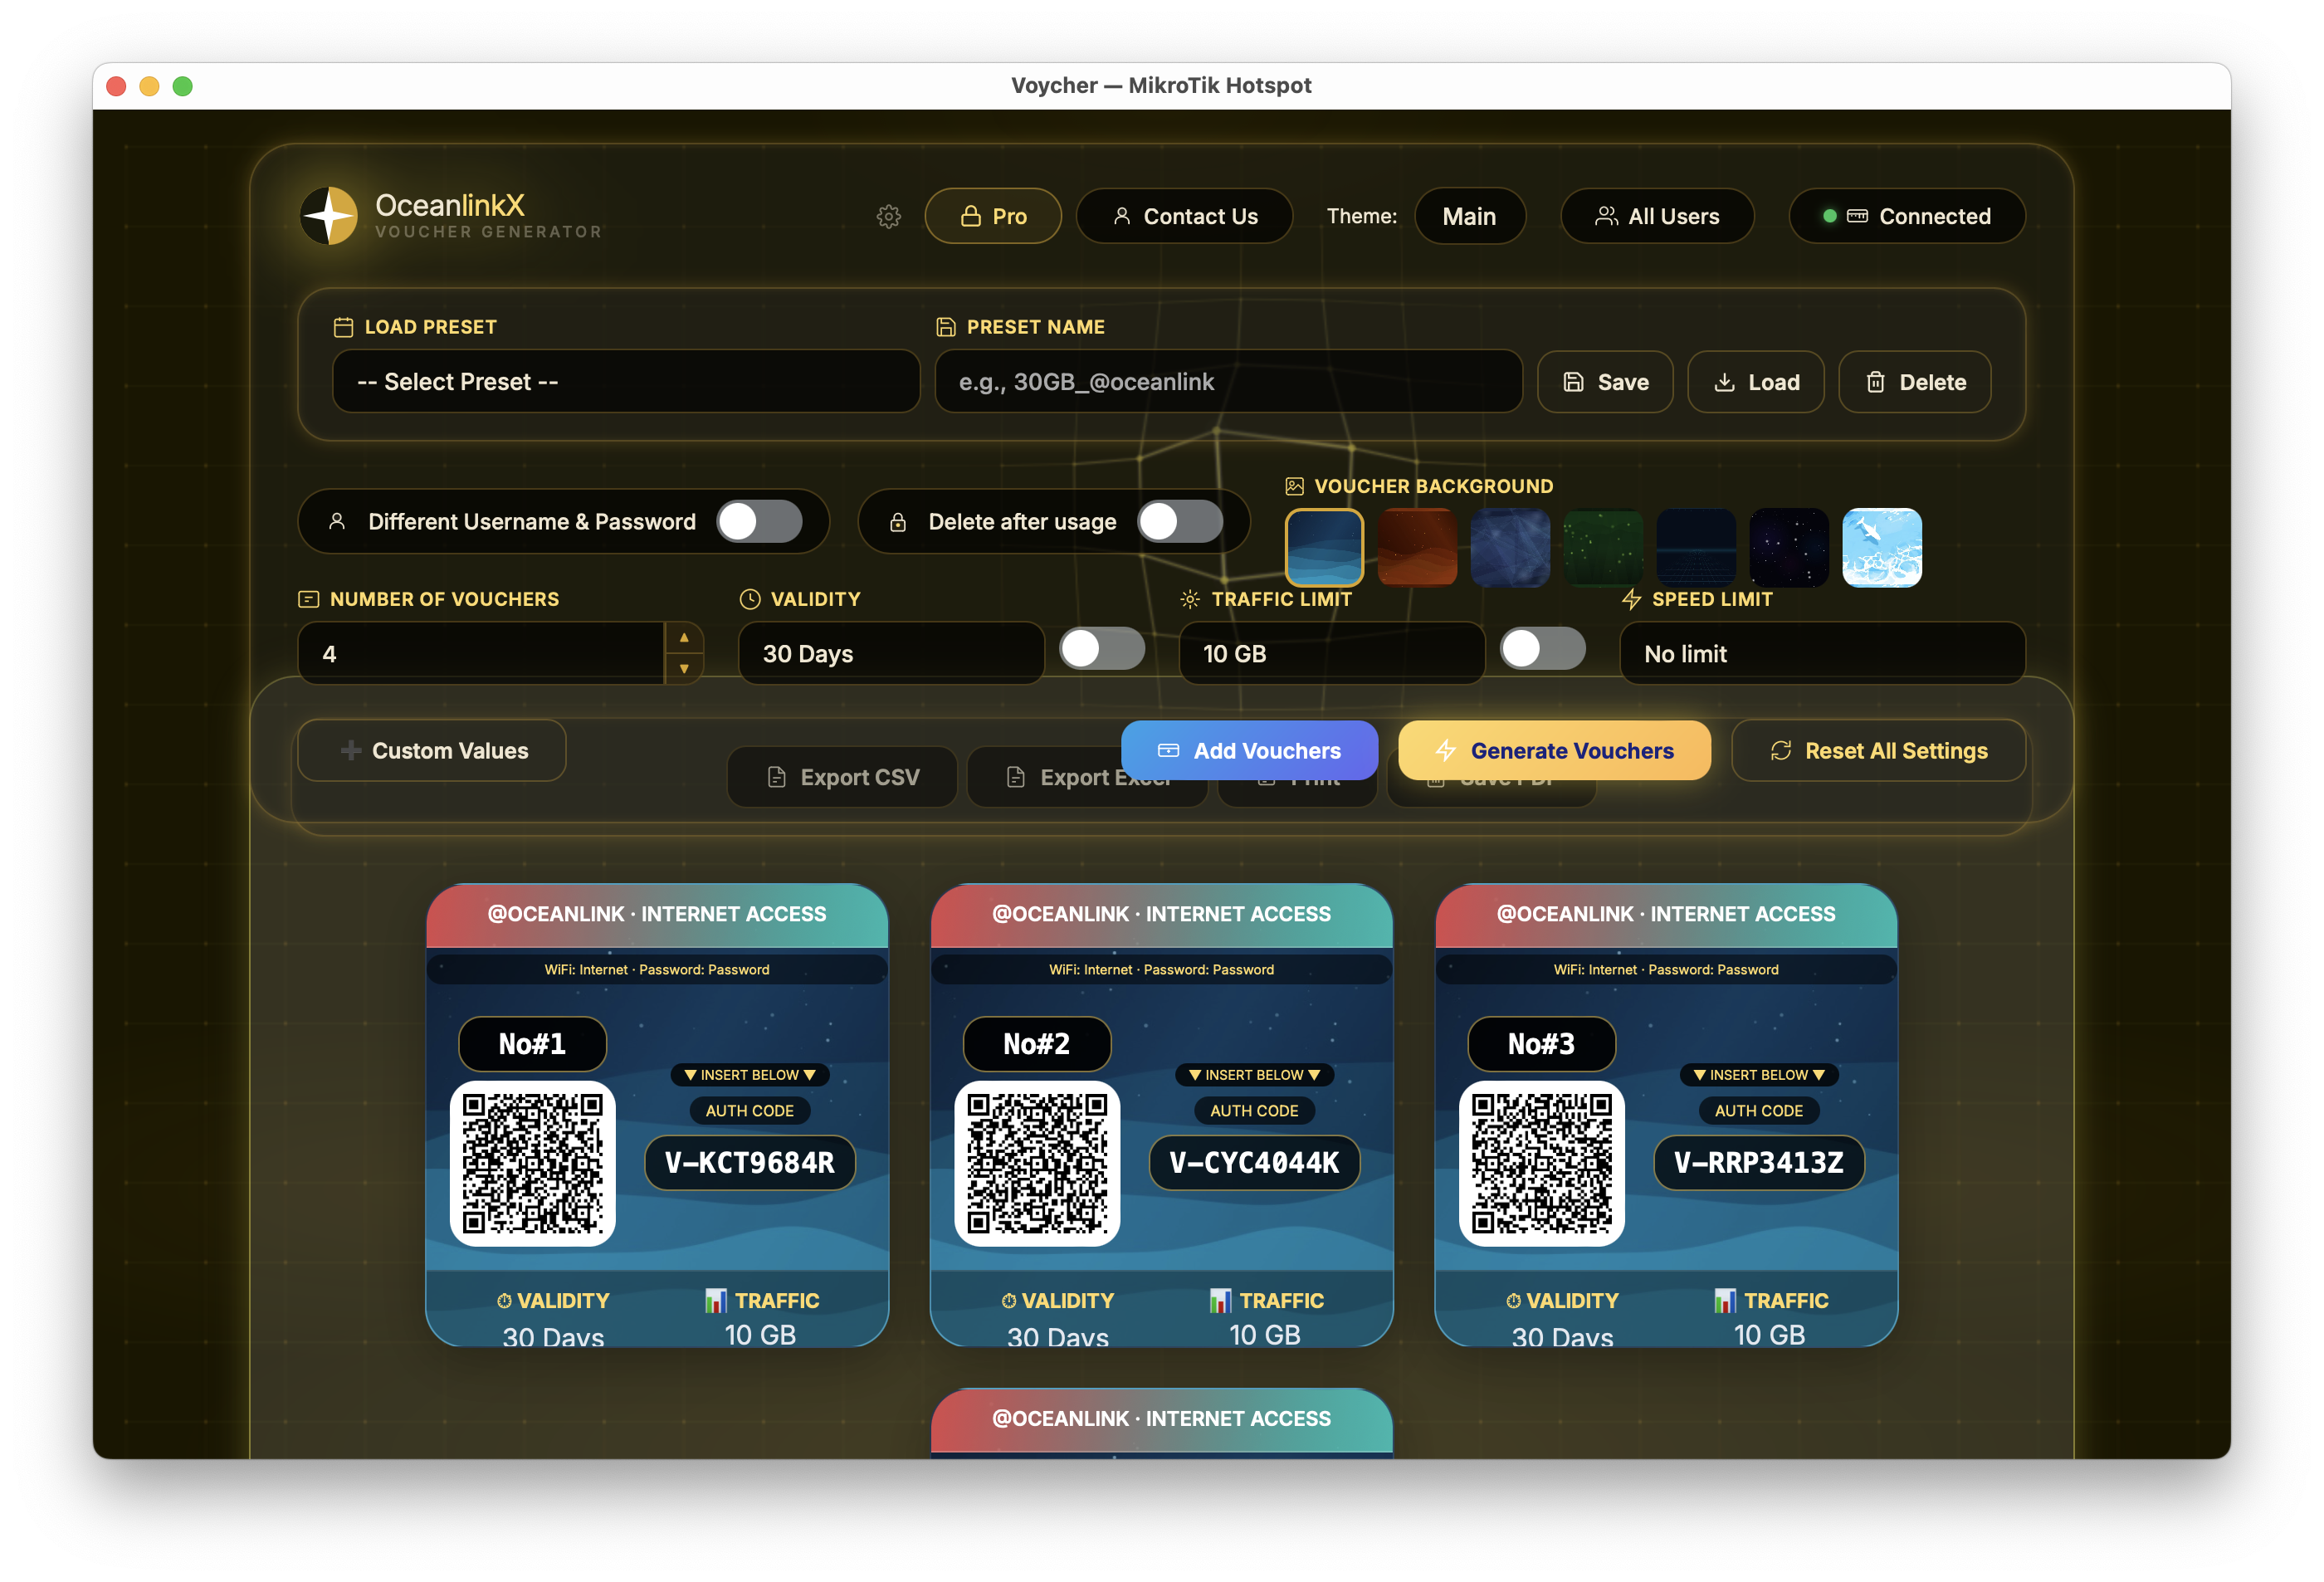This screenshot has width=2324, height=1582.
Task: Open the Validity dropdown showing 30 Days
Action: tap(891, 654)
